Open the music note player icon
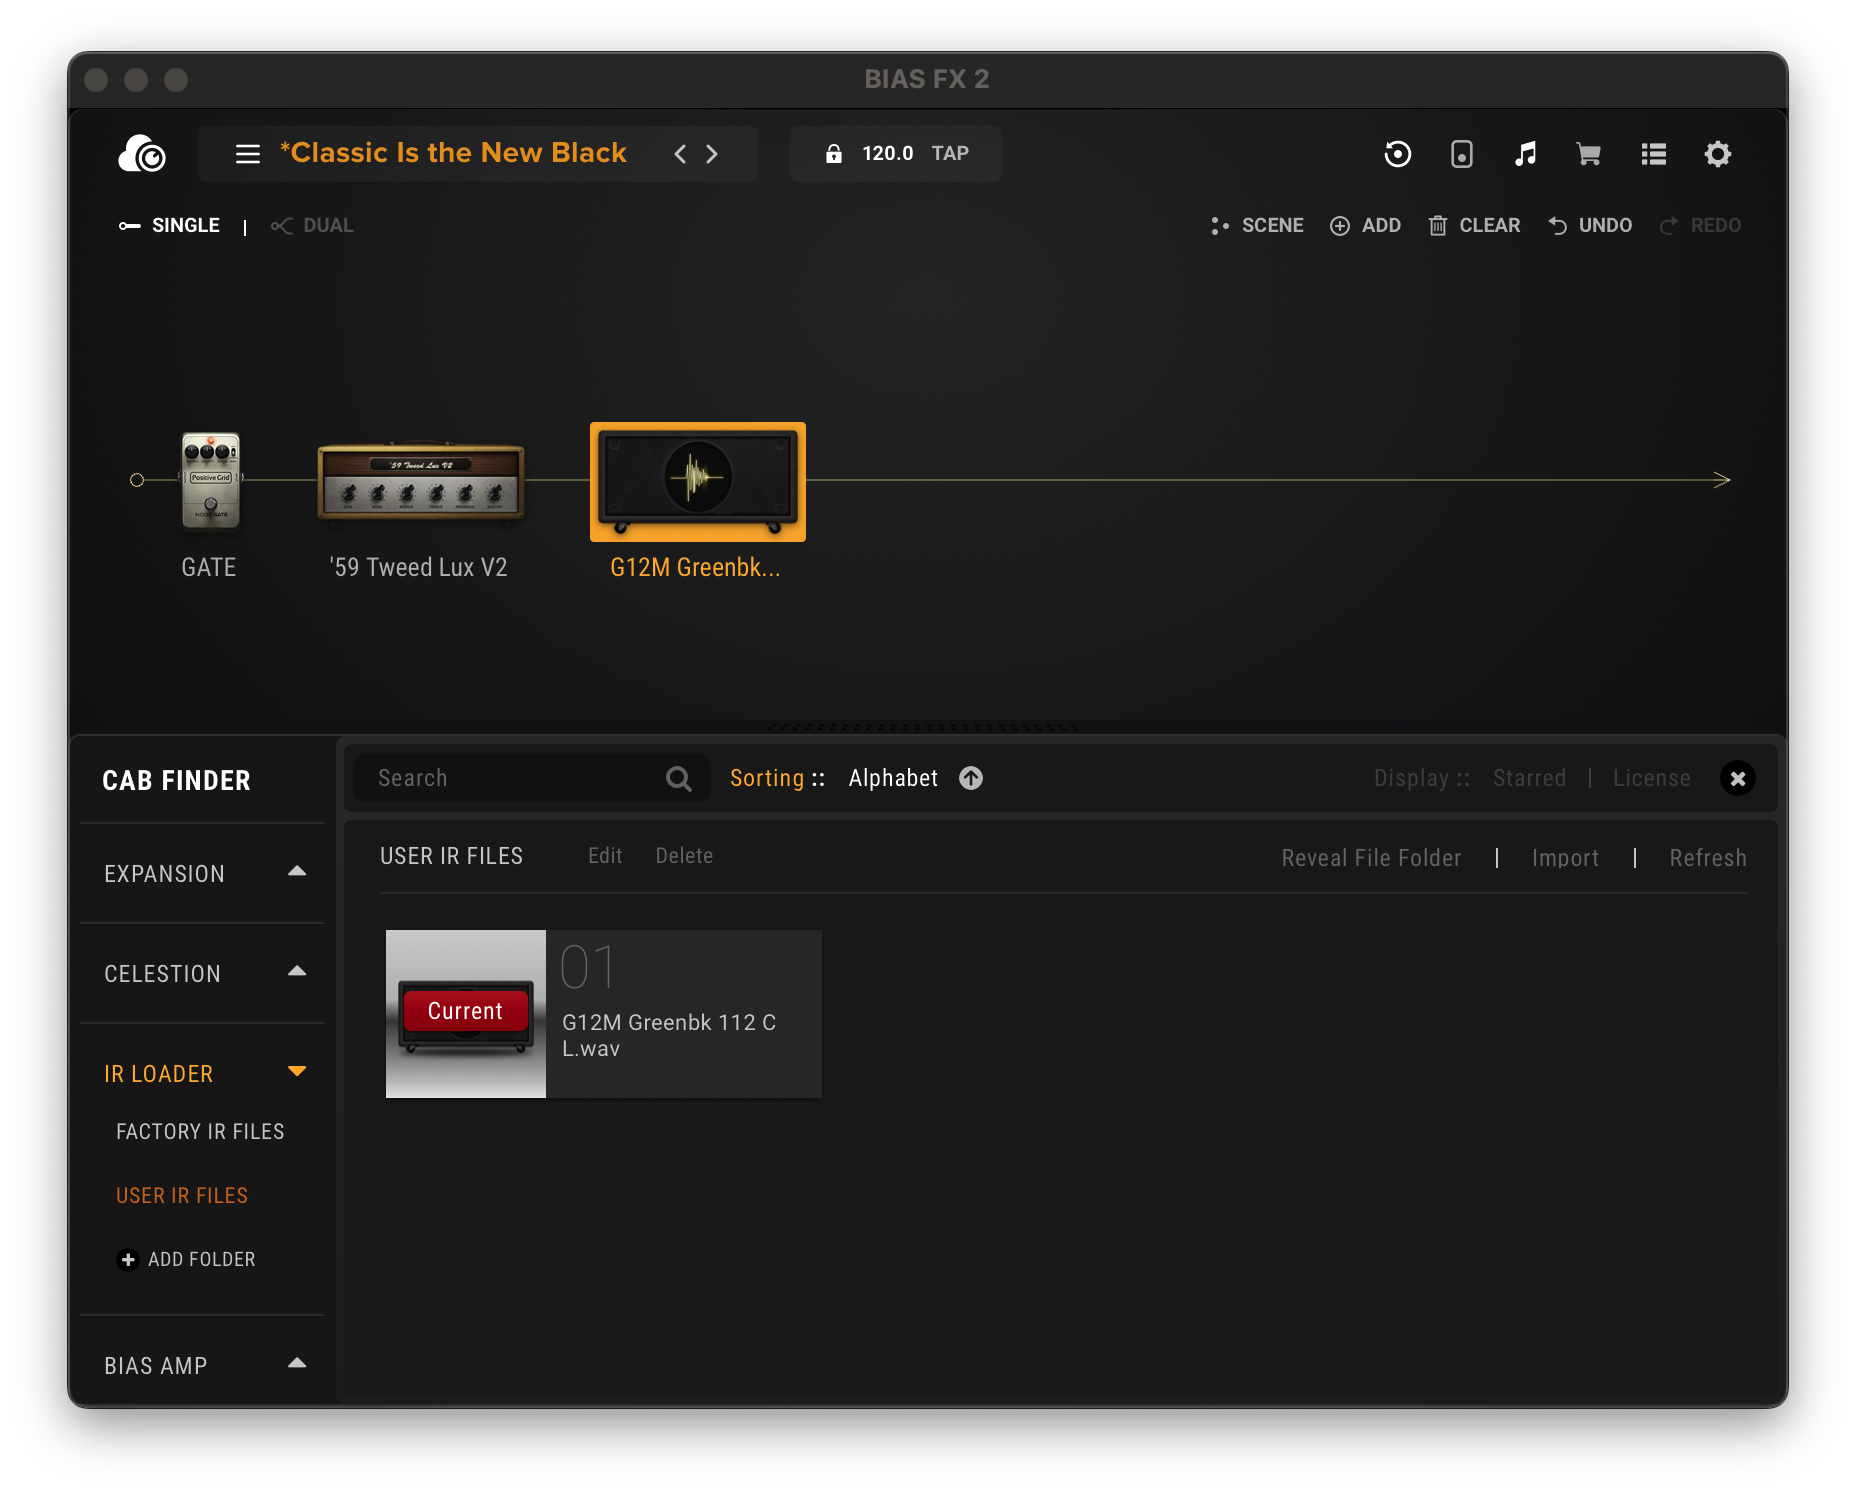1856x1492 pixels. [x=1525, y=154]
